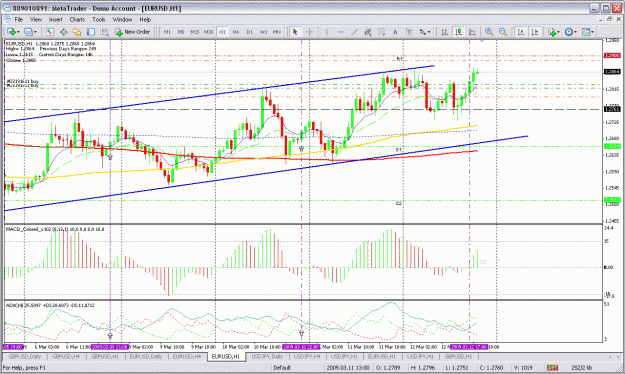Switch to the GBPUSD,H4 chart tab

click(x=66, y=356)
